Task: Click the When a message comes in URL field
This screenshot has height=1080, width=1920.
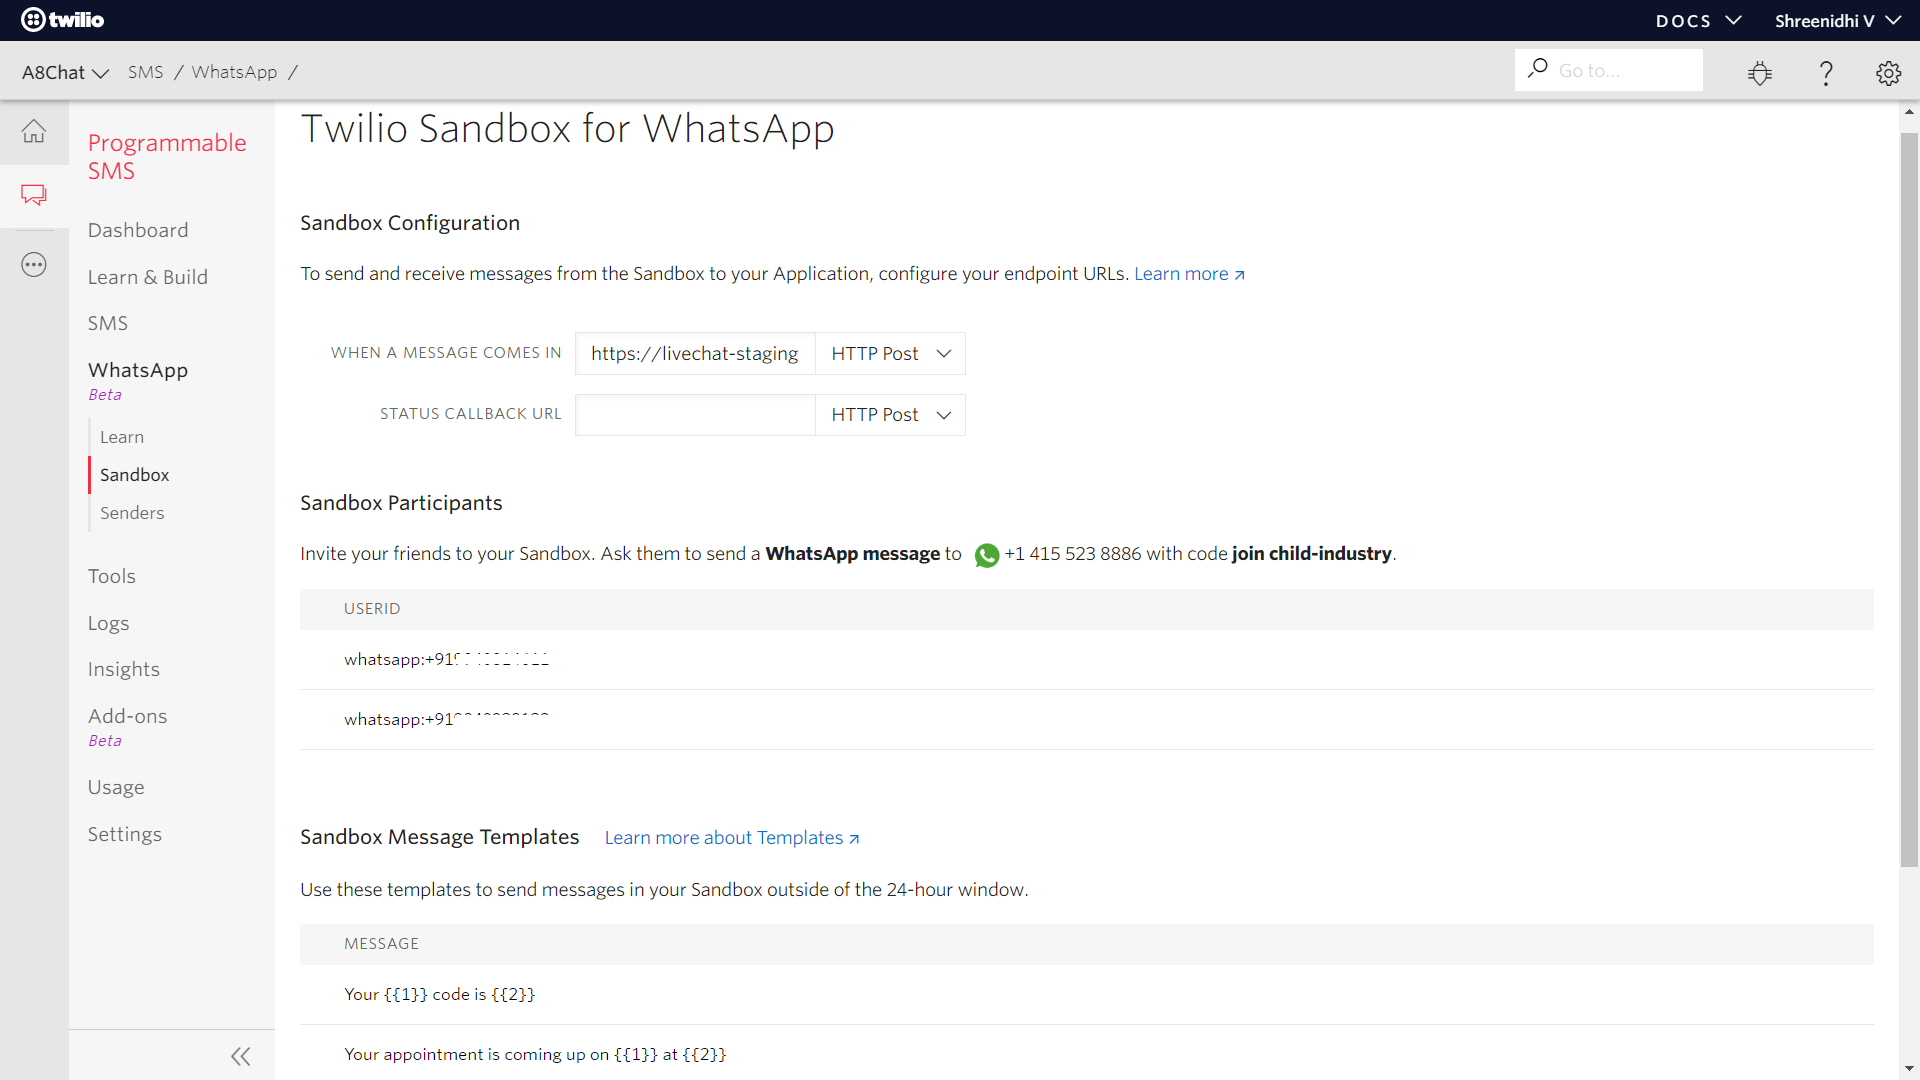Action: click(695, 353)
